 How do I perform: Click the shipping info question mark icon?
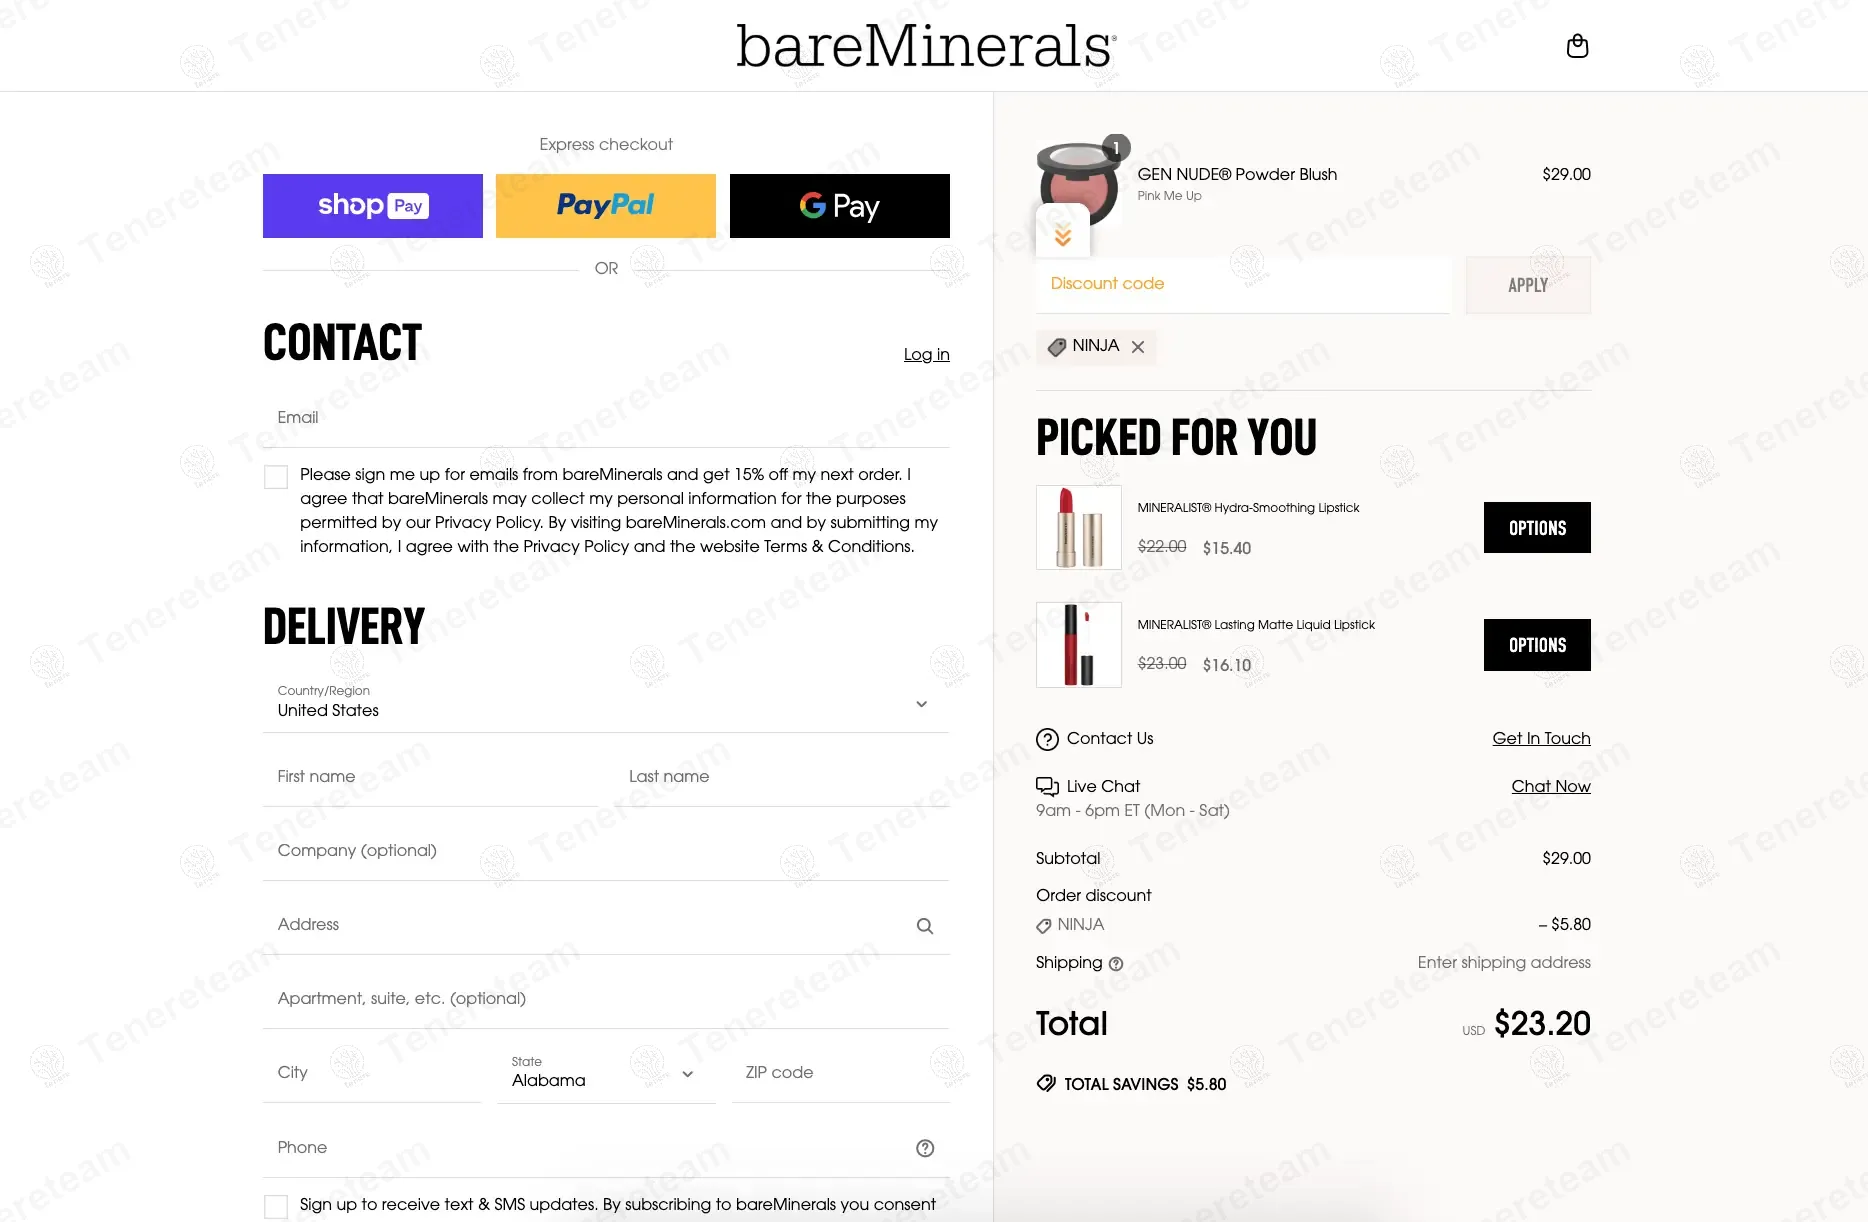point(1116,964)
